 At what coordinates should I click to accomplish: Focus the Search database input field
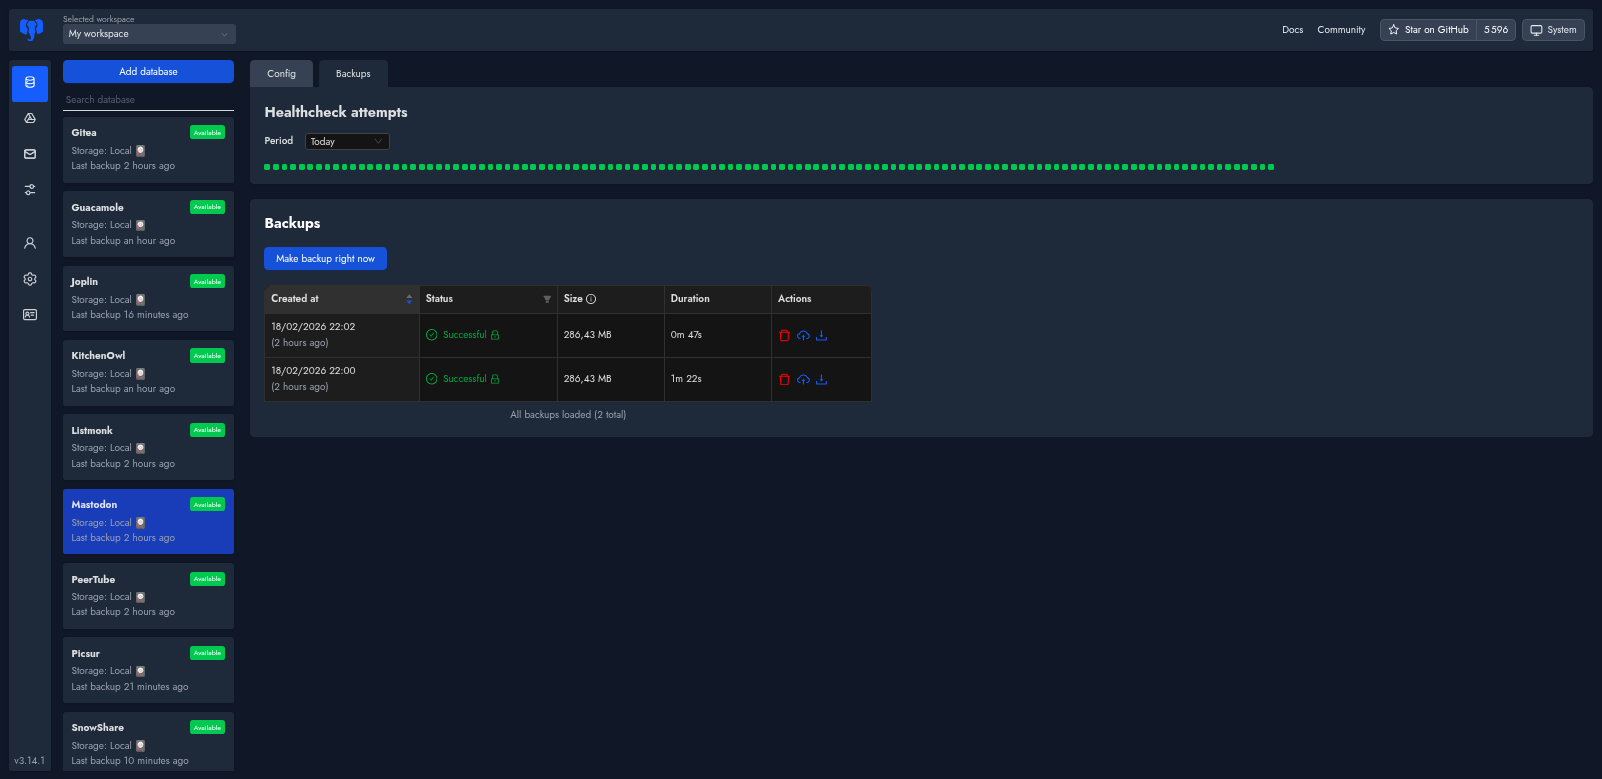tap(148, 100)
